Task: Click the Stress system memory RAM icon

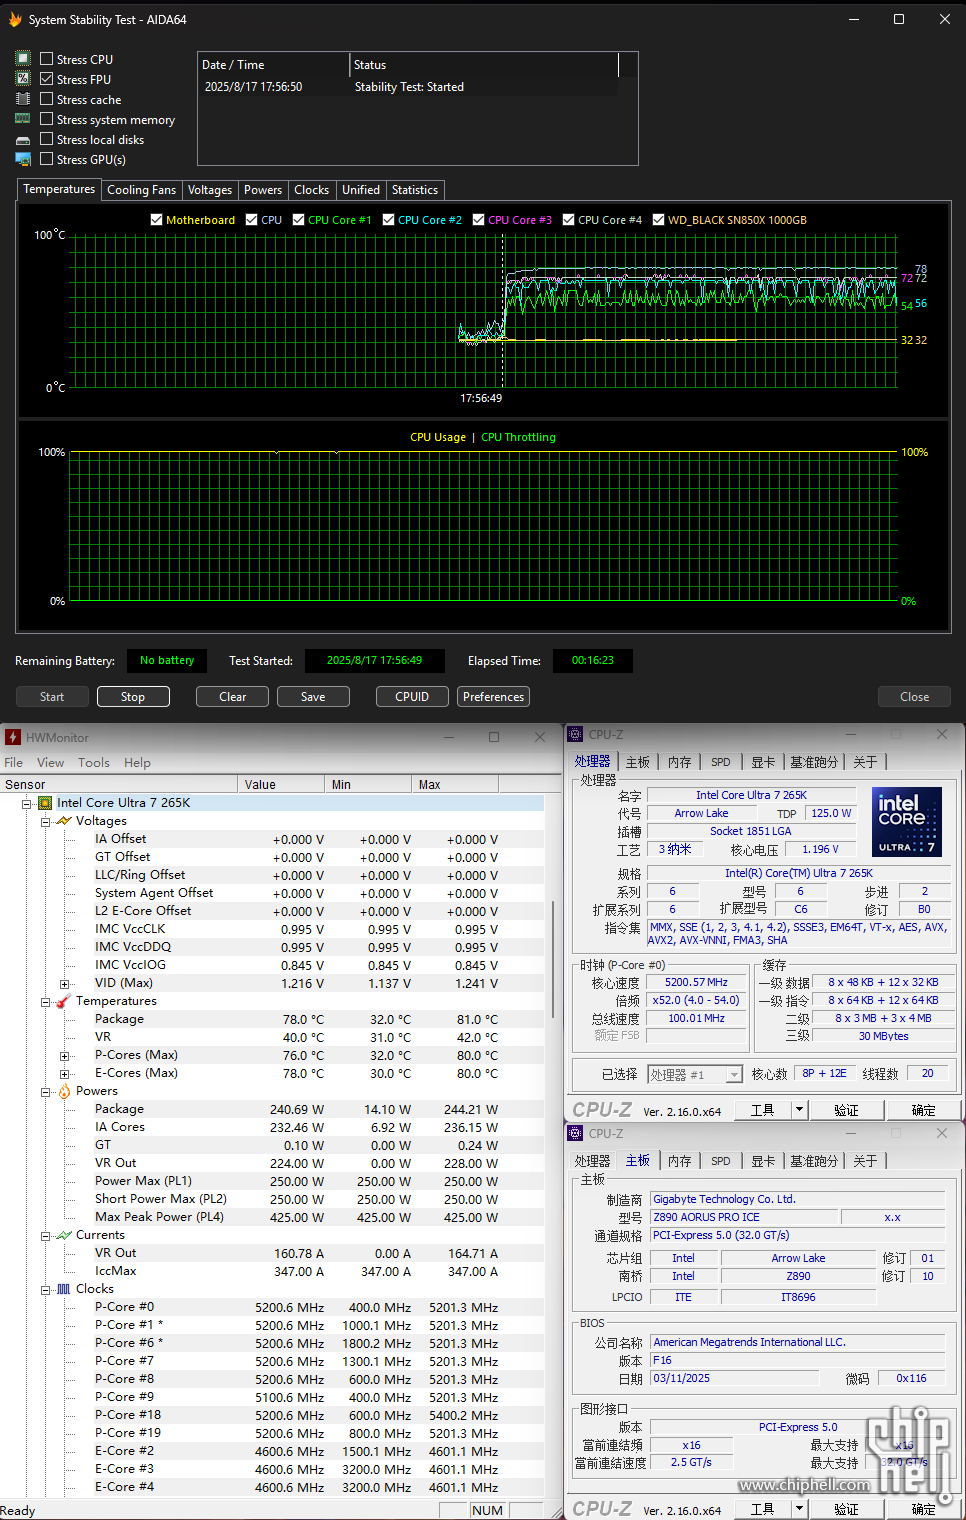Action: 23,119
